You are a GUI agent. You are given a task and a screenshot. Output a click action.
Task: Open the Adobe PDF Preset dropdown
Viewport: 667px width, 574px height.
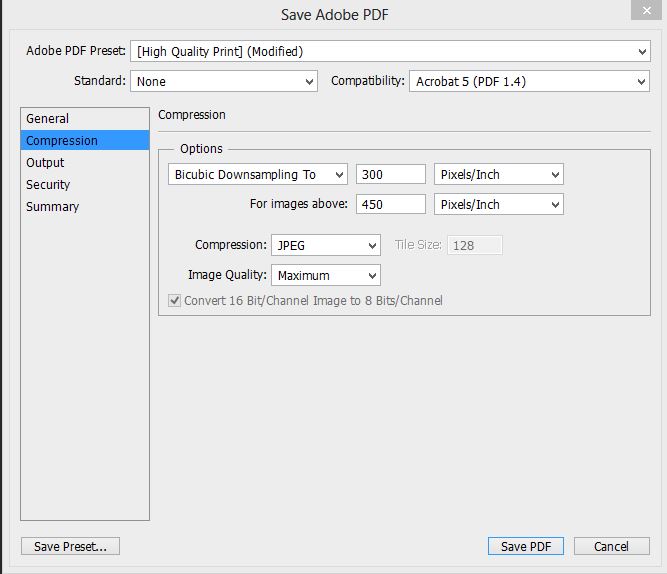coord(390,51)
